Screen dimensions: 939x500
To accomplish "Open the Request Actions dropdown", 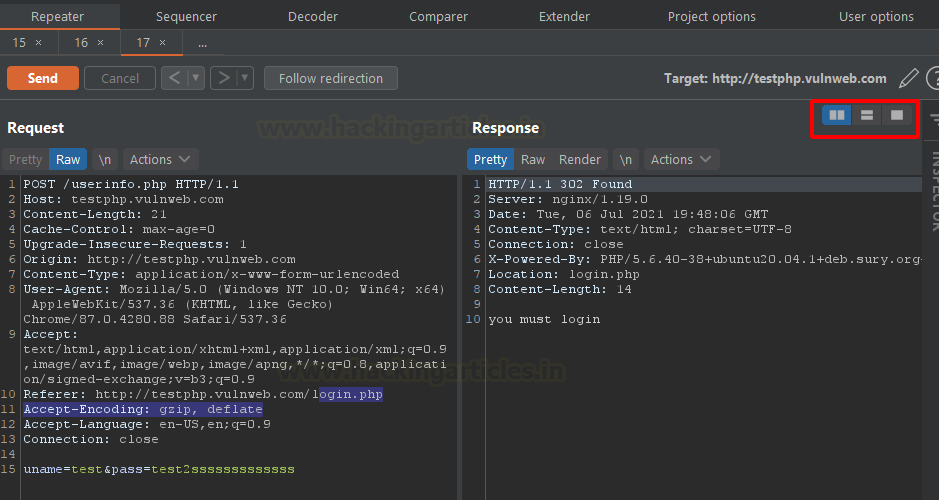I will [x=160, y=160].
